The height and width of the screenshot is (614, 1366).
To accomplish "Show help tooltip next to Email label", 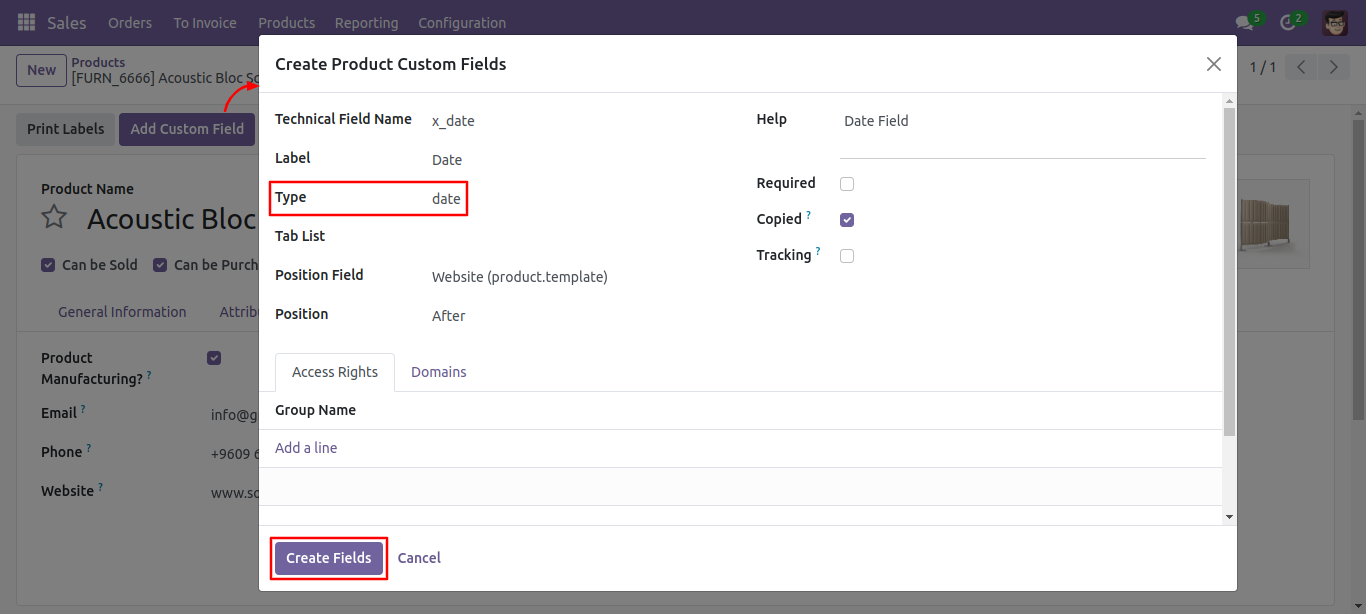I will (x=83, y=409).
